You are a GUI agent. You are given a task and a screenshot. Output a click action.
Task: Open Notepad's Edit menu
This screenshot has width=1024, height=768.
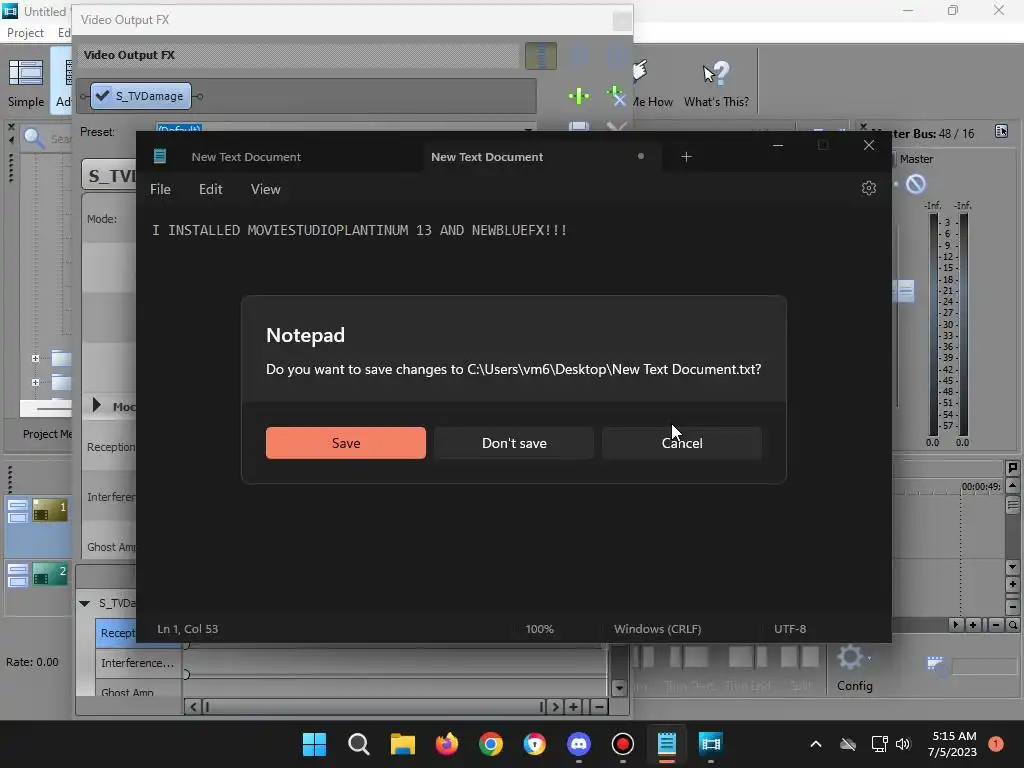(x=210, y=189)
